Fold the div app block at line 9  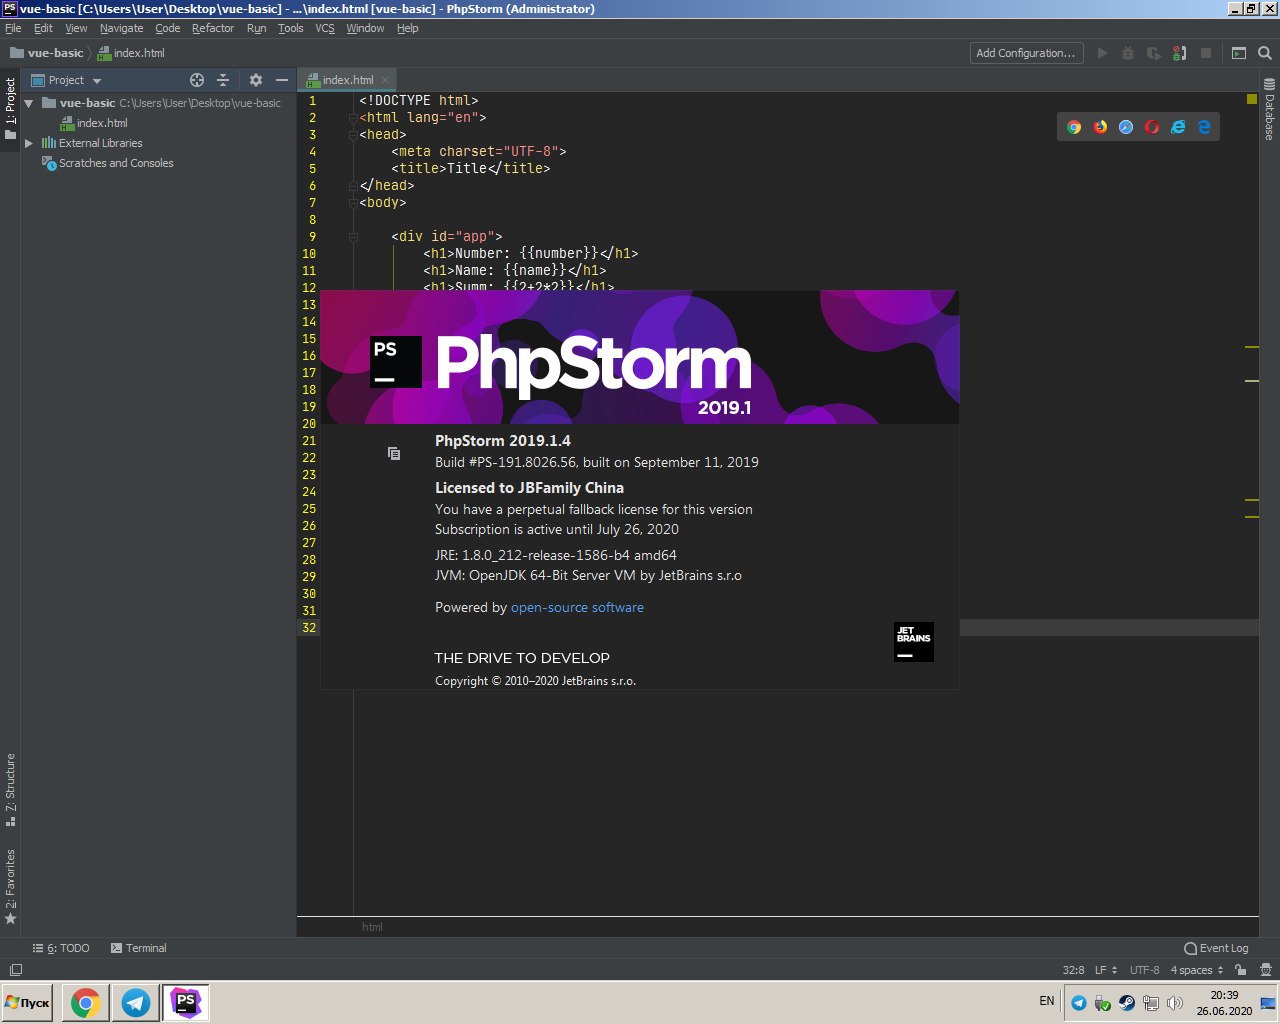353,237
